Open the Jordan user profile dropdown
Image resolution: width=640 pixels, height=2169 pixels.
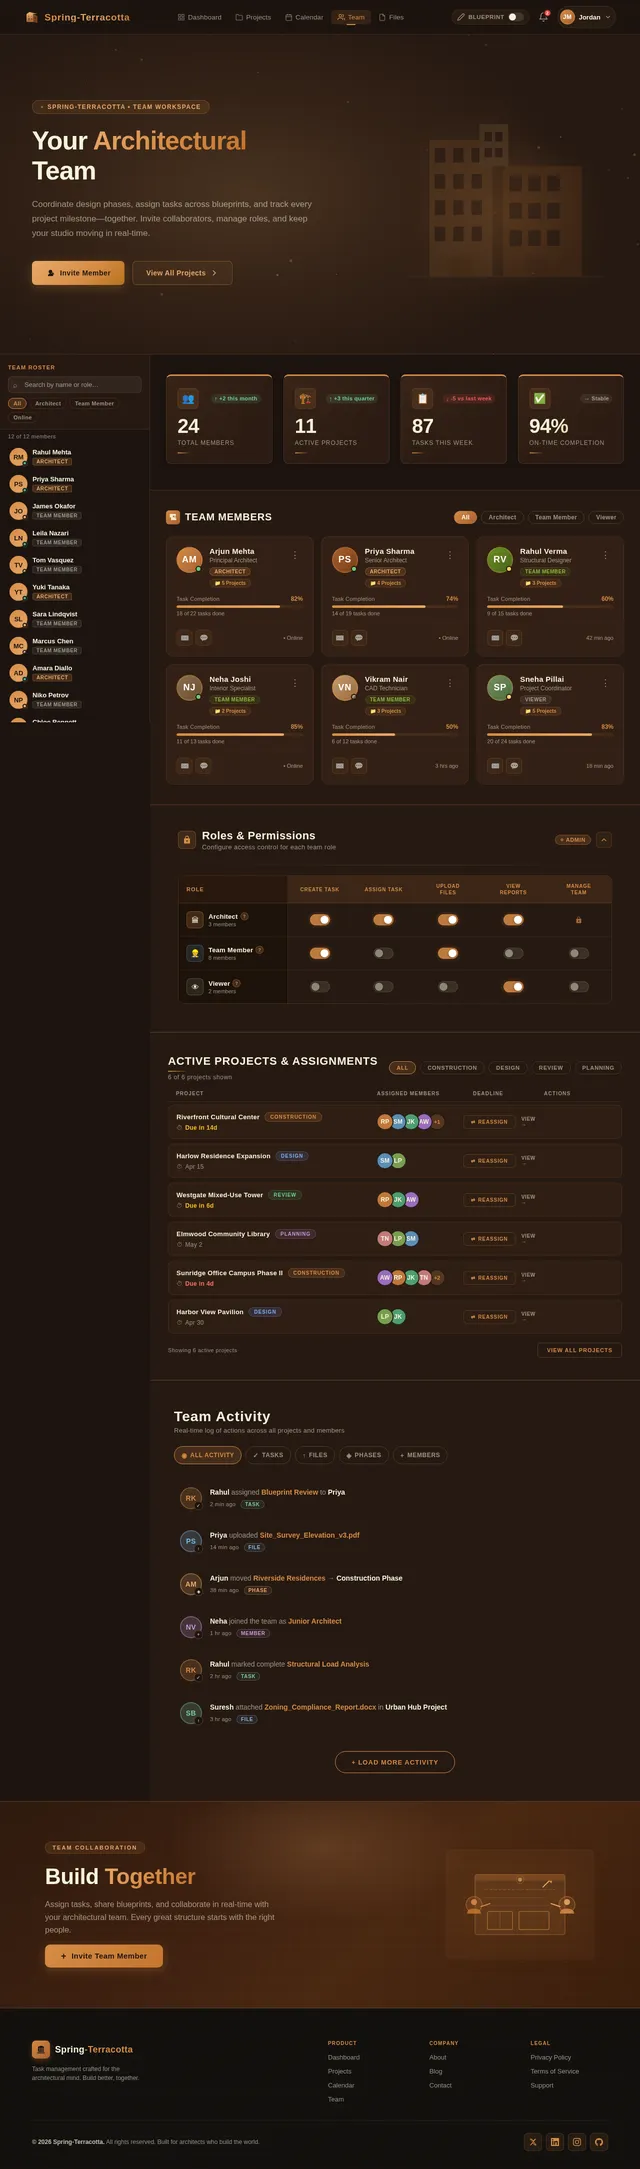(x=586, y=17)
